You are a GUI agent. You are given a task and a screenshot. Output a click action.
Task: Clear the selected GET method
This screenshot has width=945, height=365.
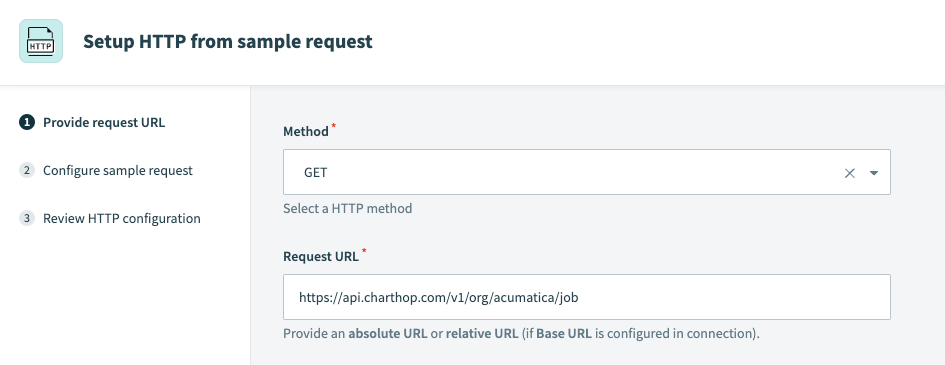[x=850, y=173]
